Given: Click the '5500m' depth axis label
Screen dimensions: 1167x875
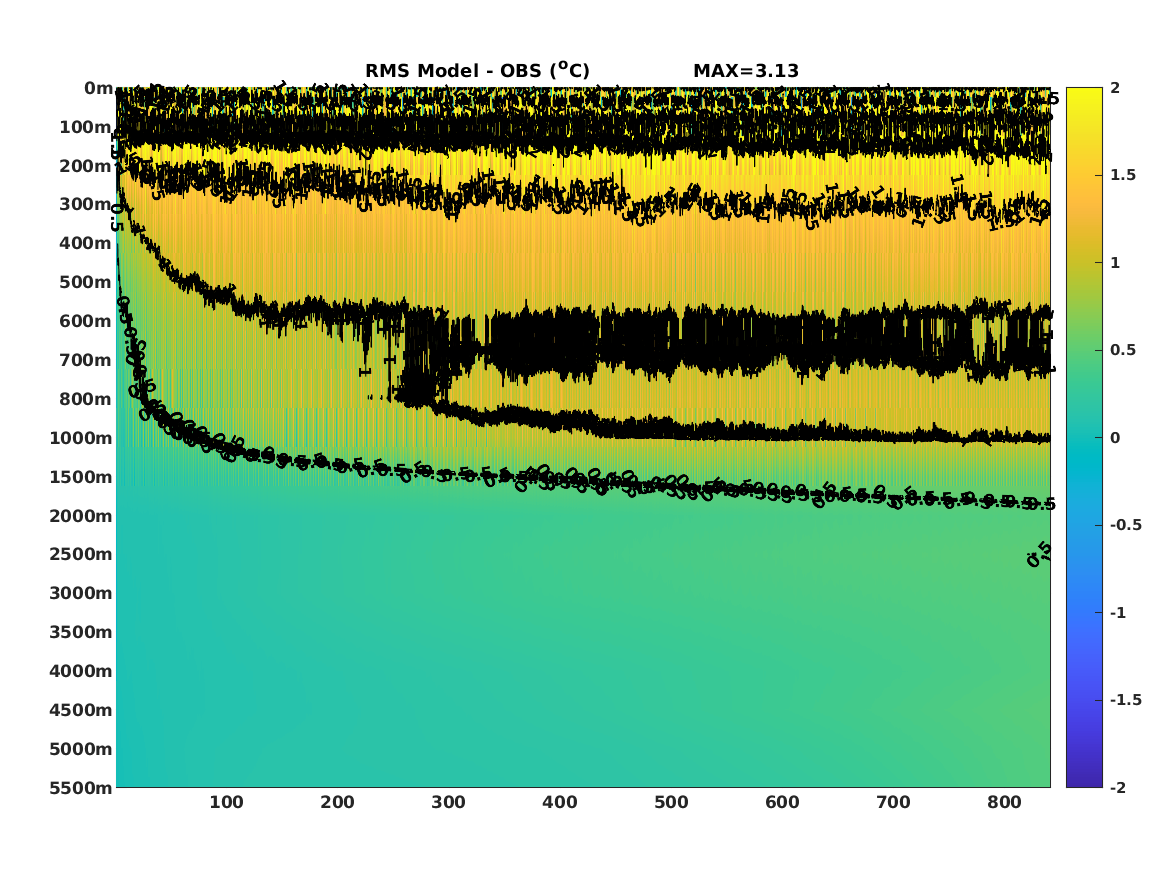Looking at the screenshot, I should (x=81, y=788).
